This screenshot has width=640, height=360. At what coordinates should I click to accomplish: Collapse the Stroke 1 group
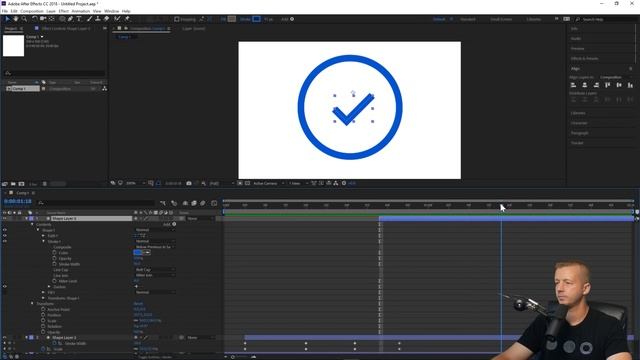coord(44,242)
